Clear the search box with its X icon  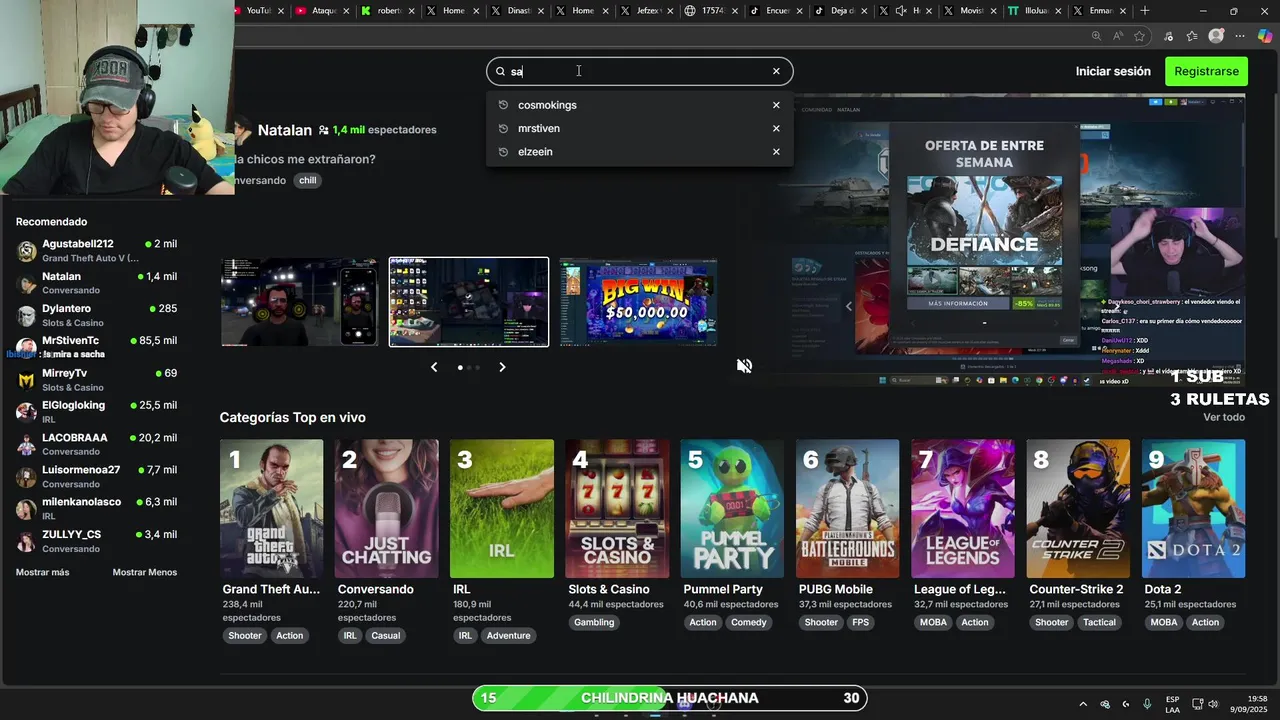[776, 71]
